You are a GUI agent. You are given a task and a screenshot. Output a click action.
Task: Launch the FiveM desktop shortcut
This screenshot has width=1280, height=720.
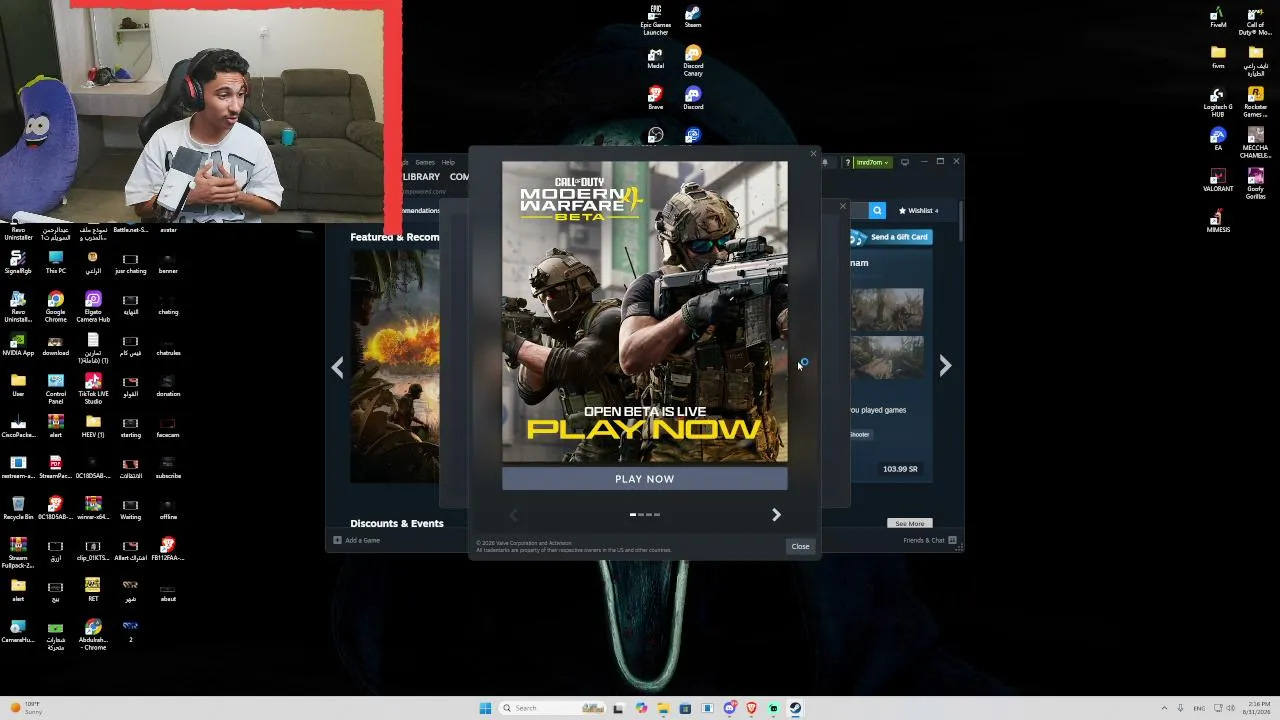(1218, 17)
